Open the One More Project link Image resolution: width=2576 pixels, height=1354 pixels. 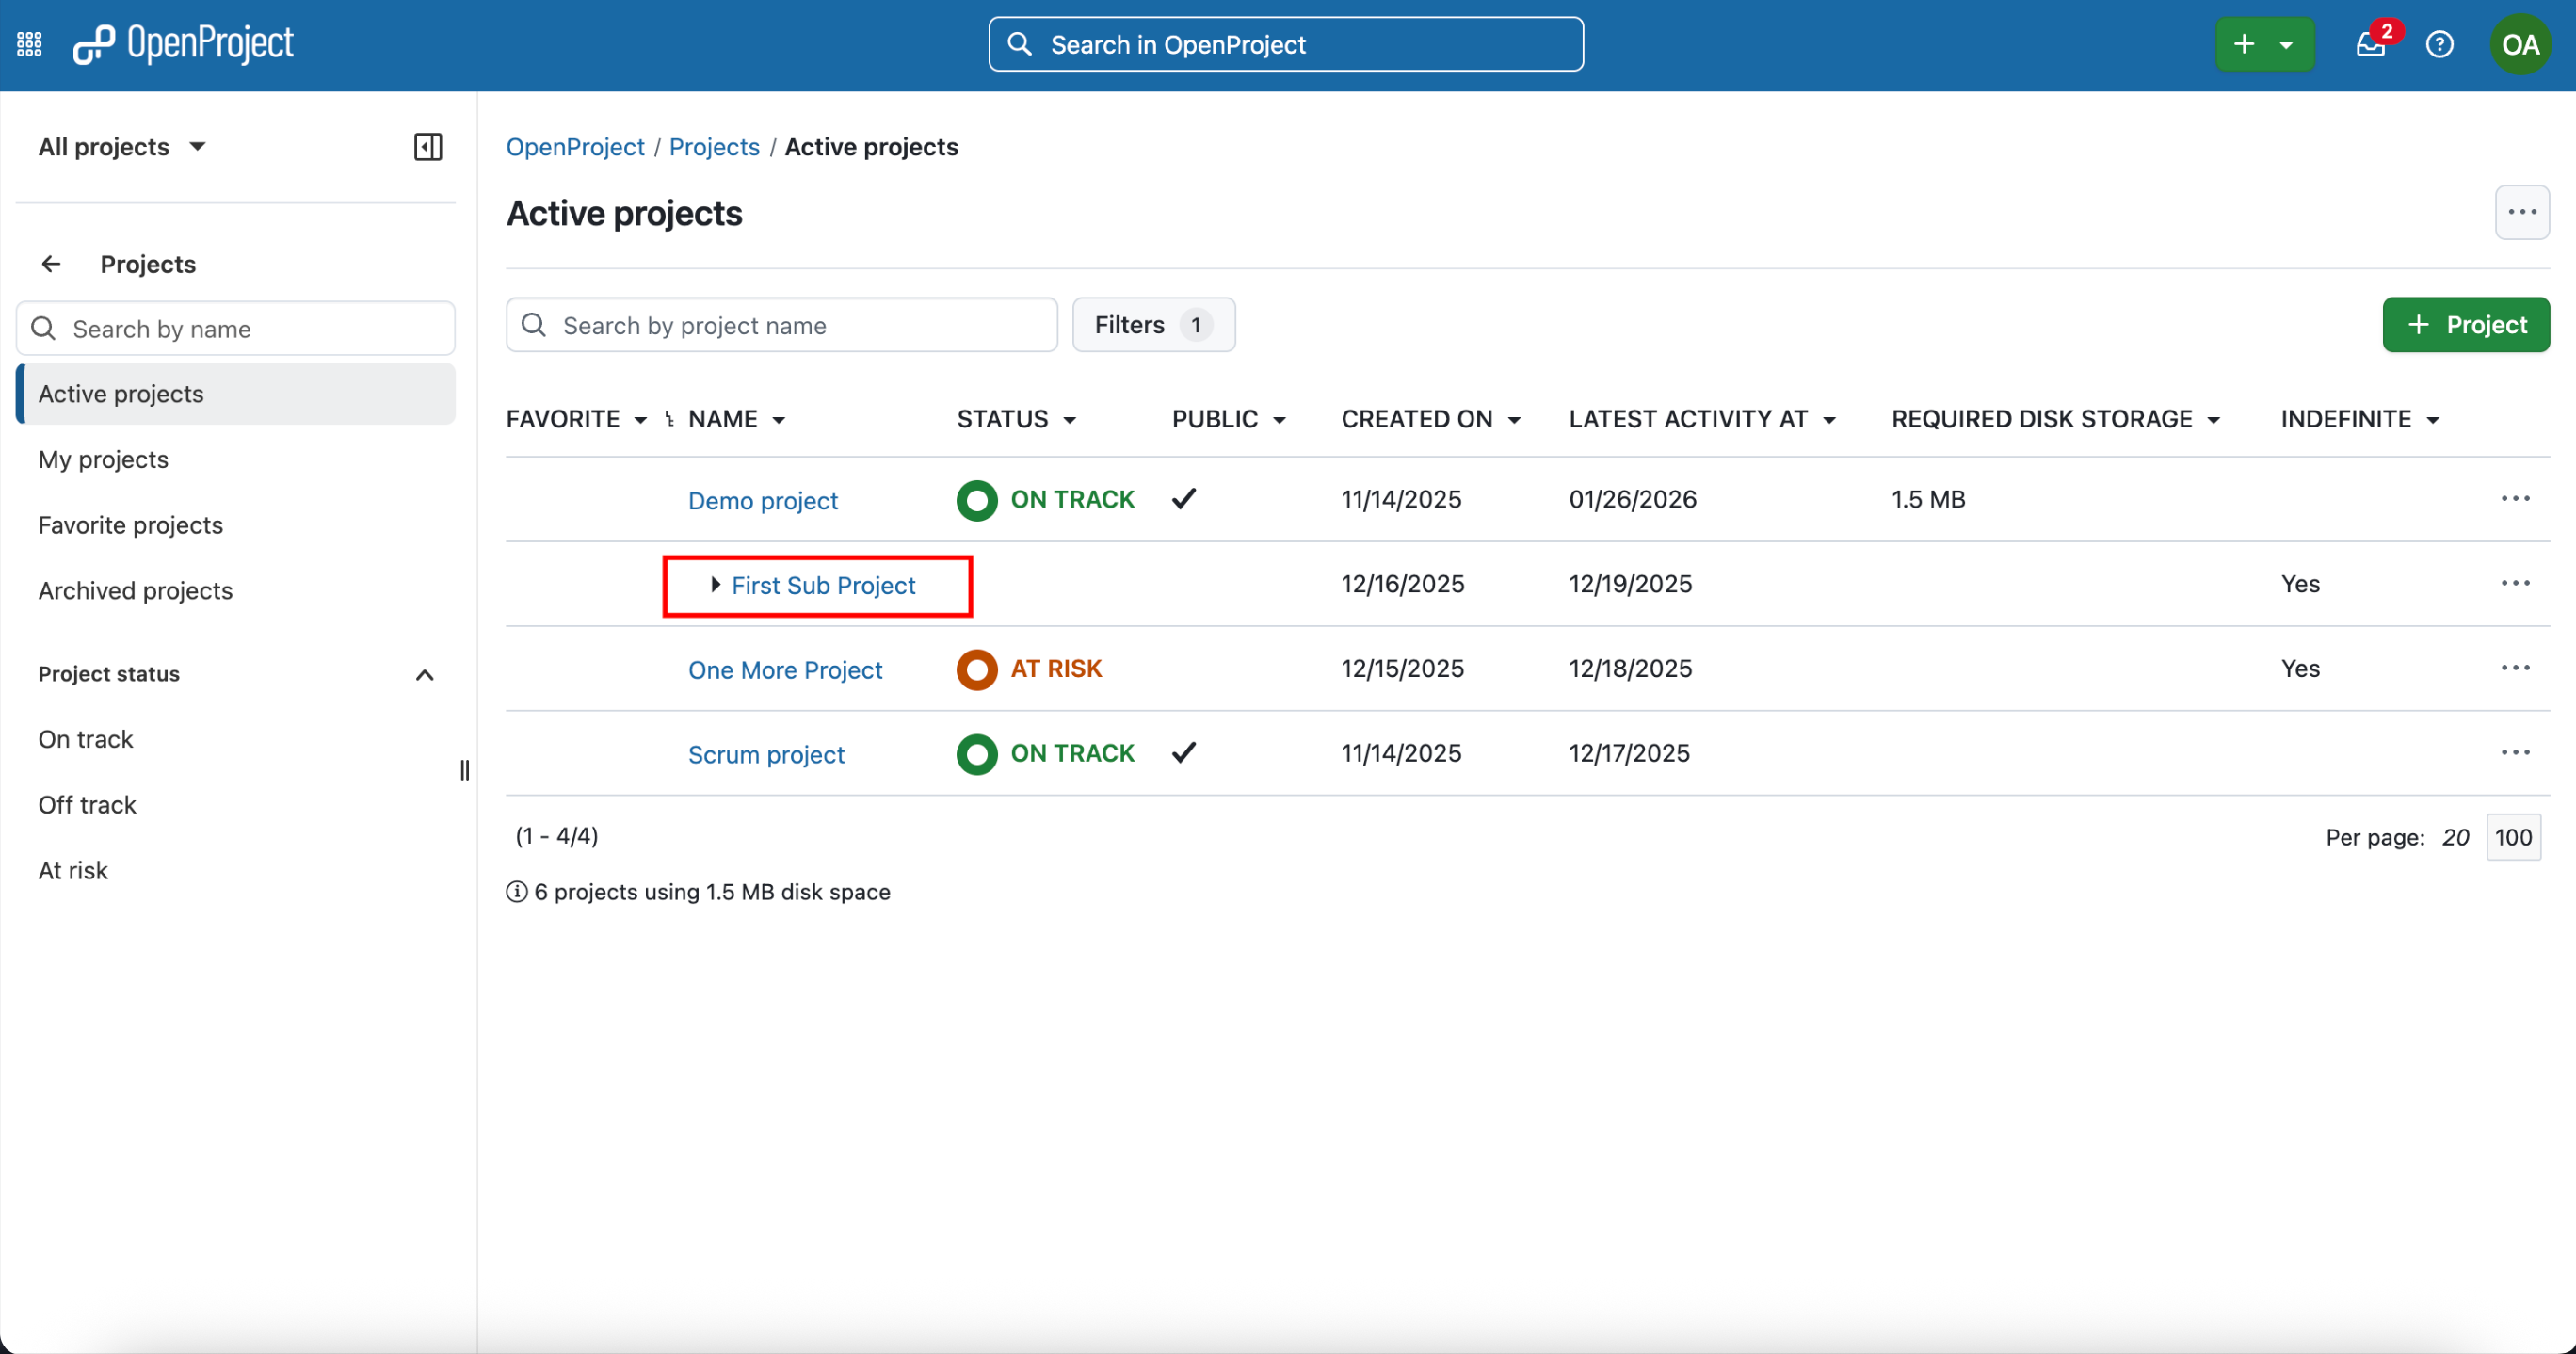(x=785, y=669)
